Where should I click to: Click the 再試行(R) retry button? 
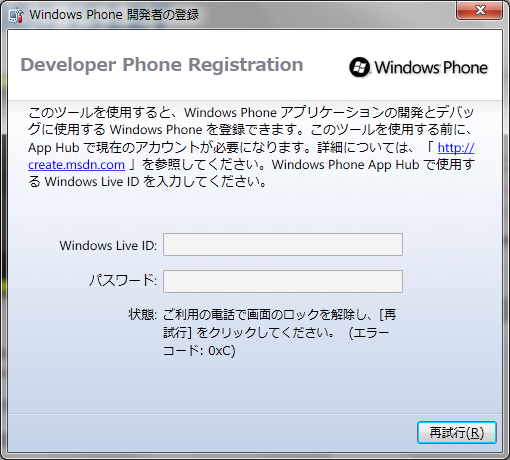(457, 432)
